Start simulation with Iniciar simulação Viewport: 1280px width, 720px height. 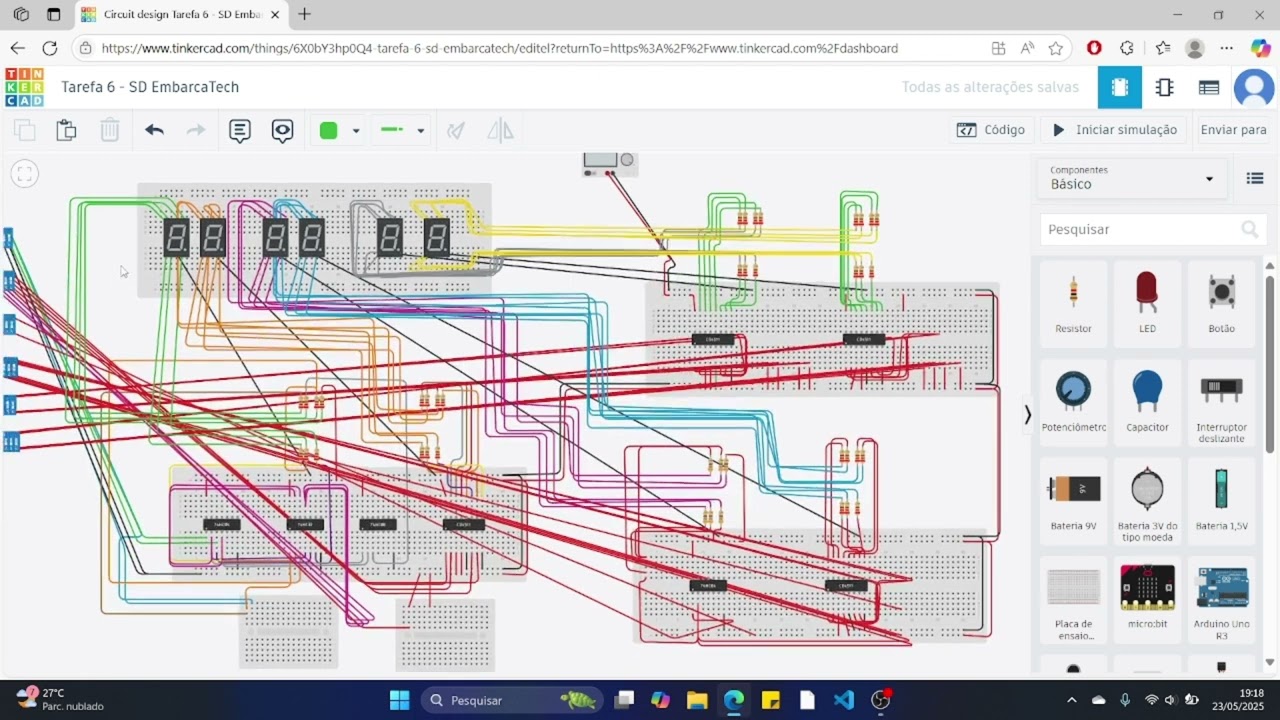pyautogui.click(x=1115, y=130)
